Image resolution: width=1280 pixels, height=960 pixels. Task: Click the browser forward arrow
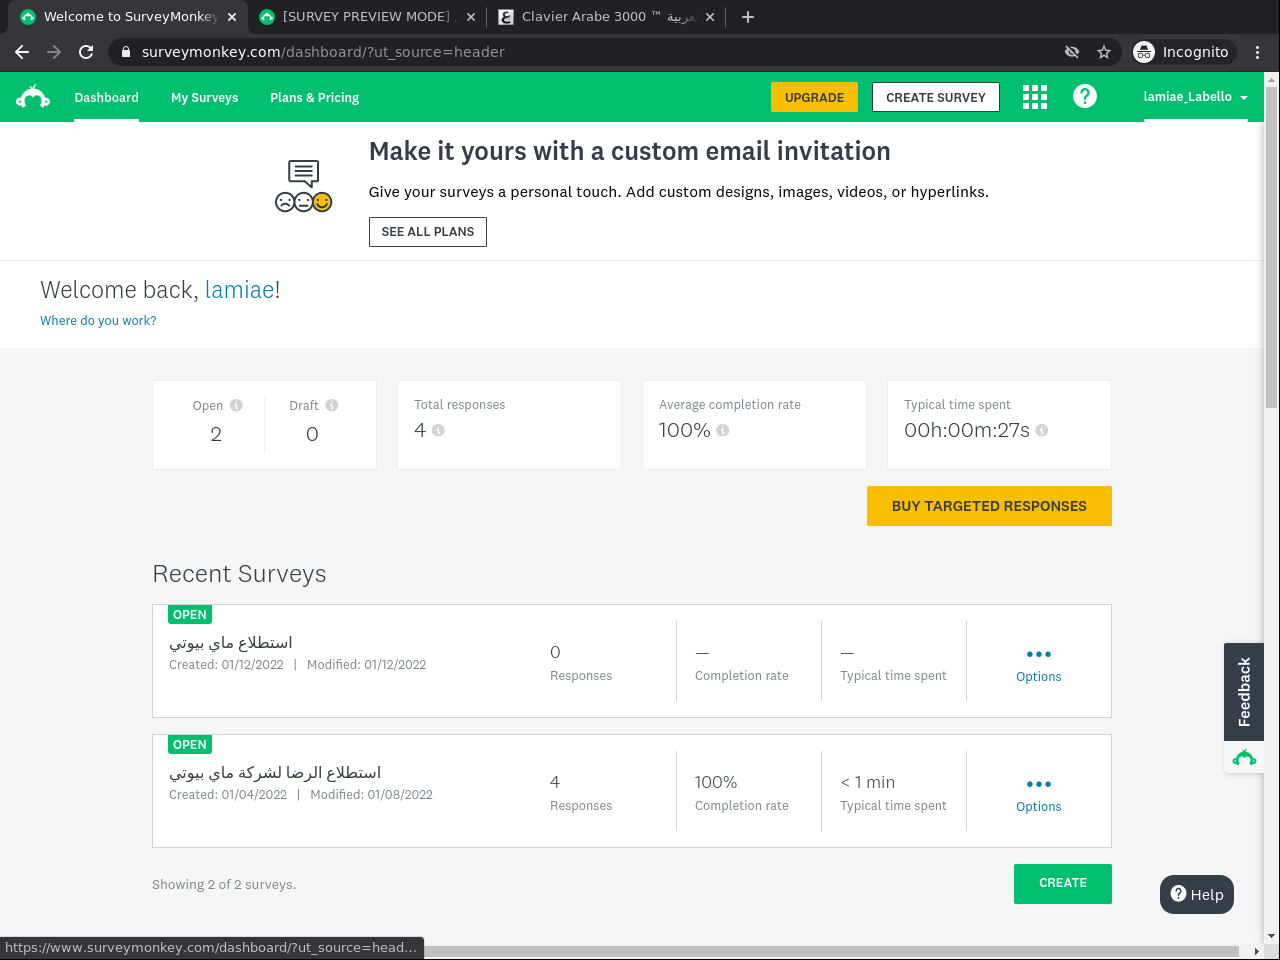pyautogui.click(x=54, y=52)
